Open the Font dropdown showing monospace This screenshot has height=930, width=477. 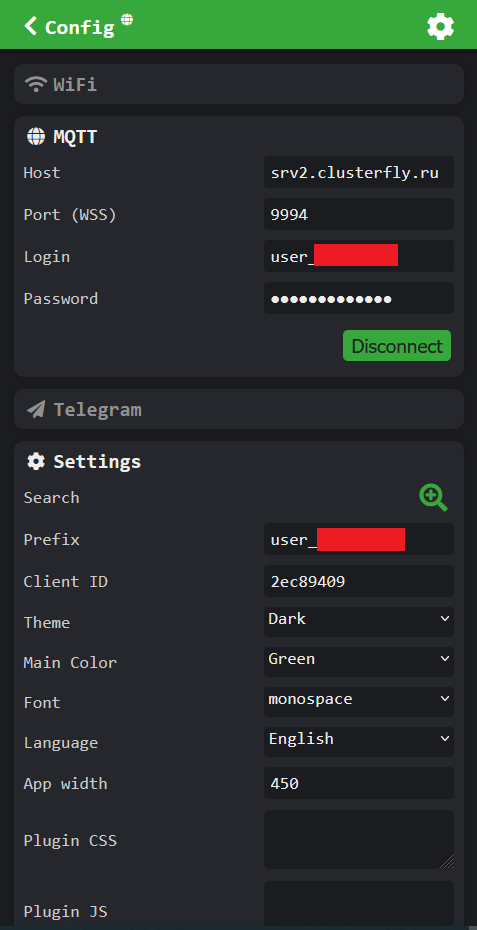pyautogui.click(x=358, y=702)
